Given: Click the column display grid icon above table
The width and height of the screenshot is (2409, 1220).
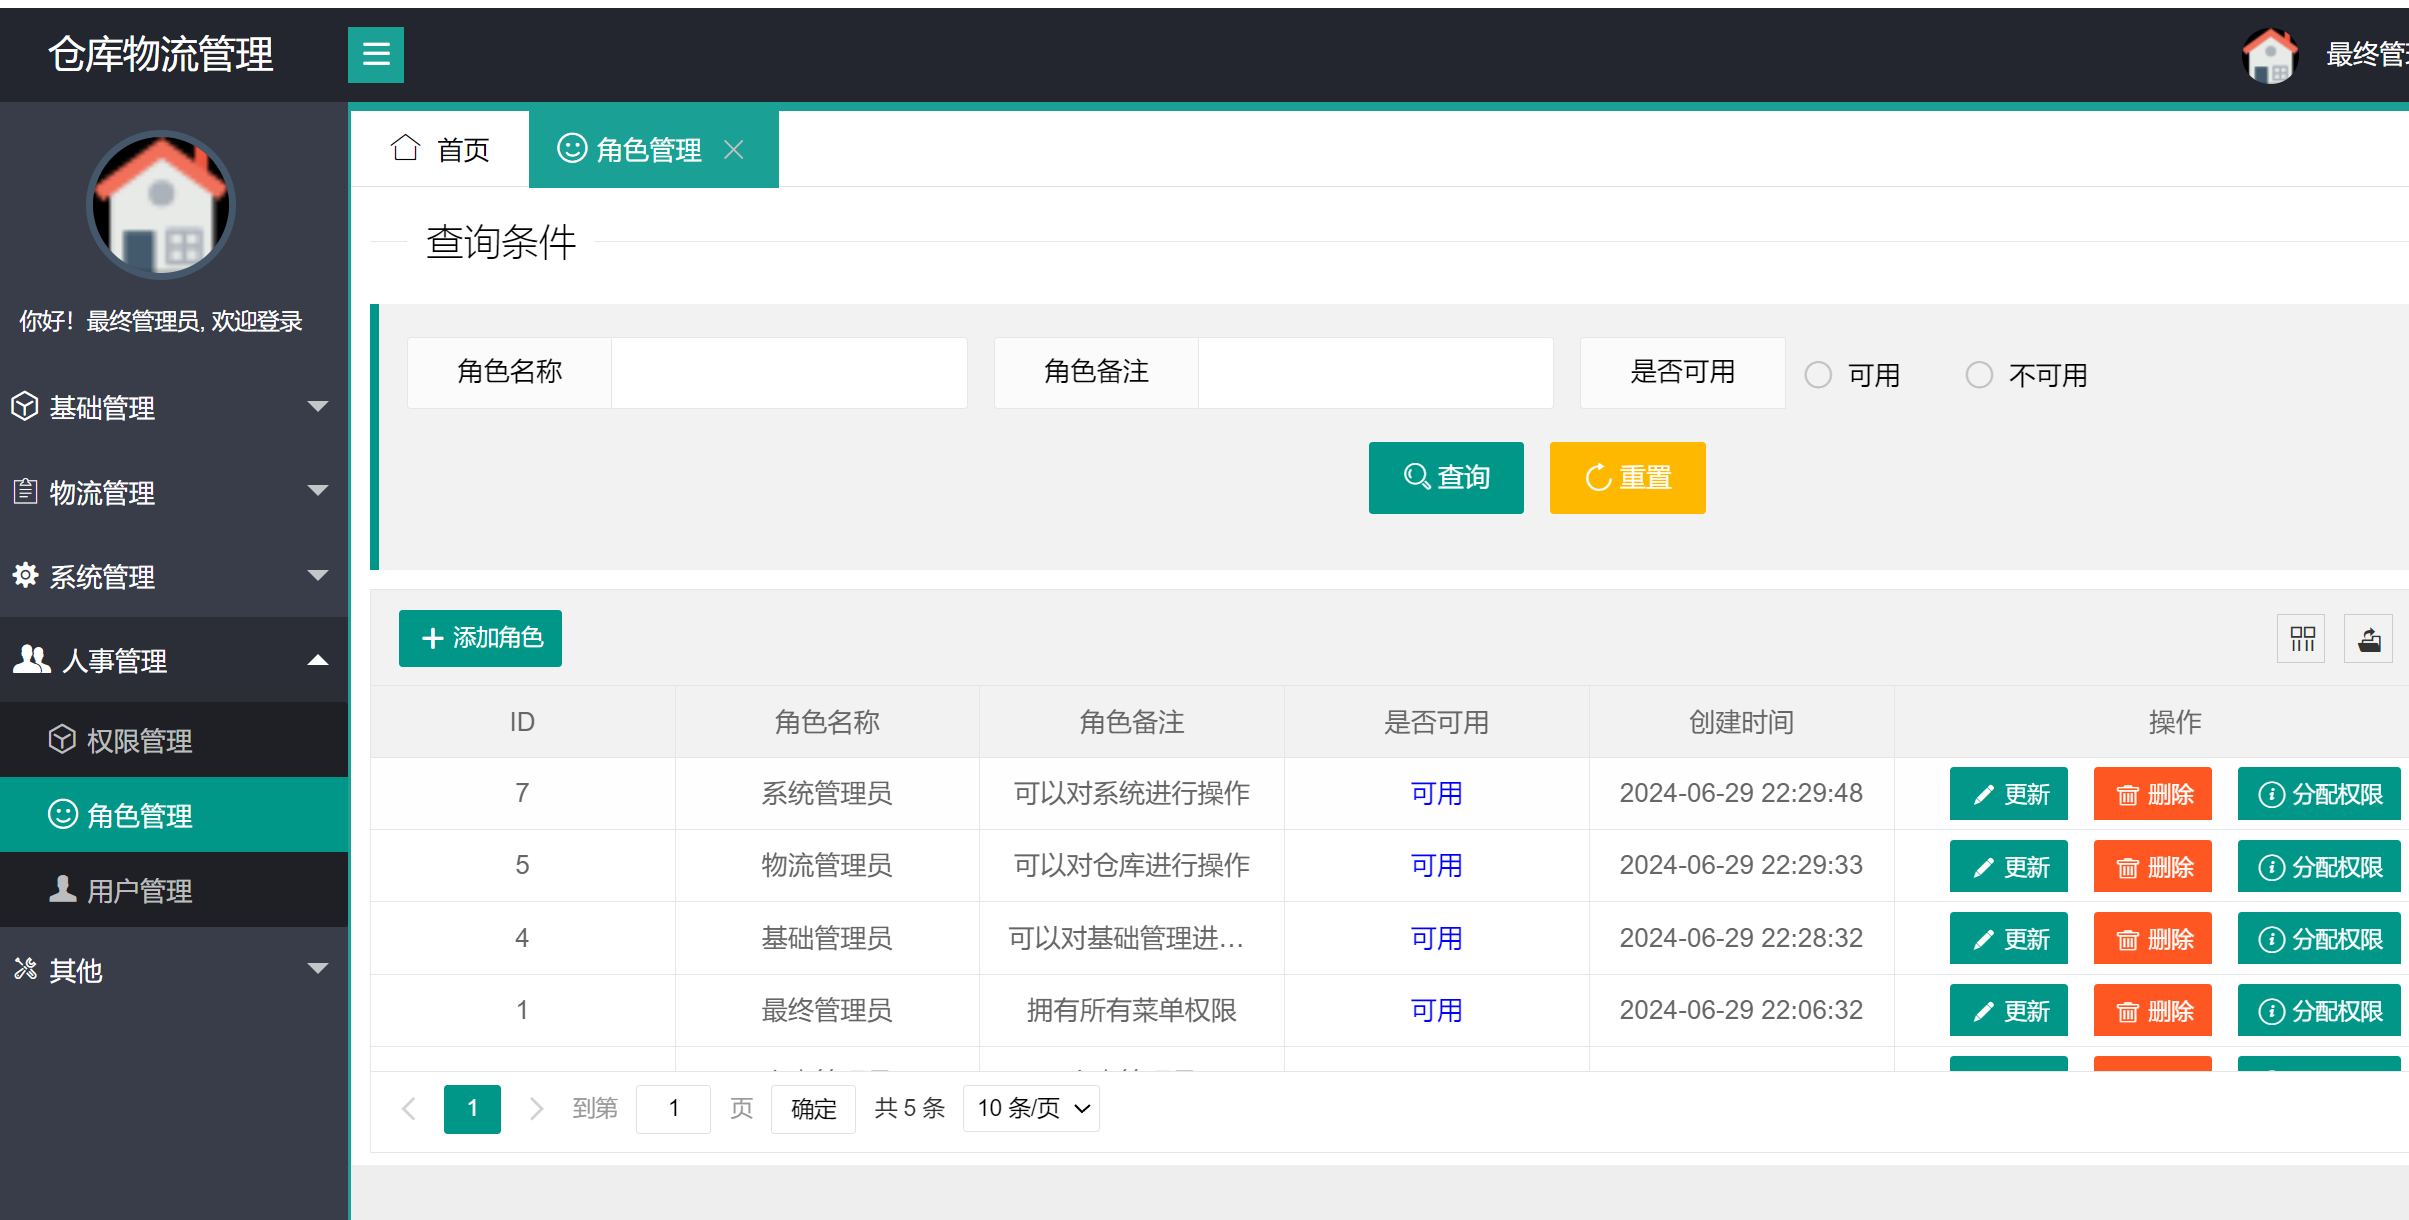Looking at the screenshot, I should click(2301, 638).
